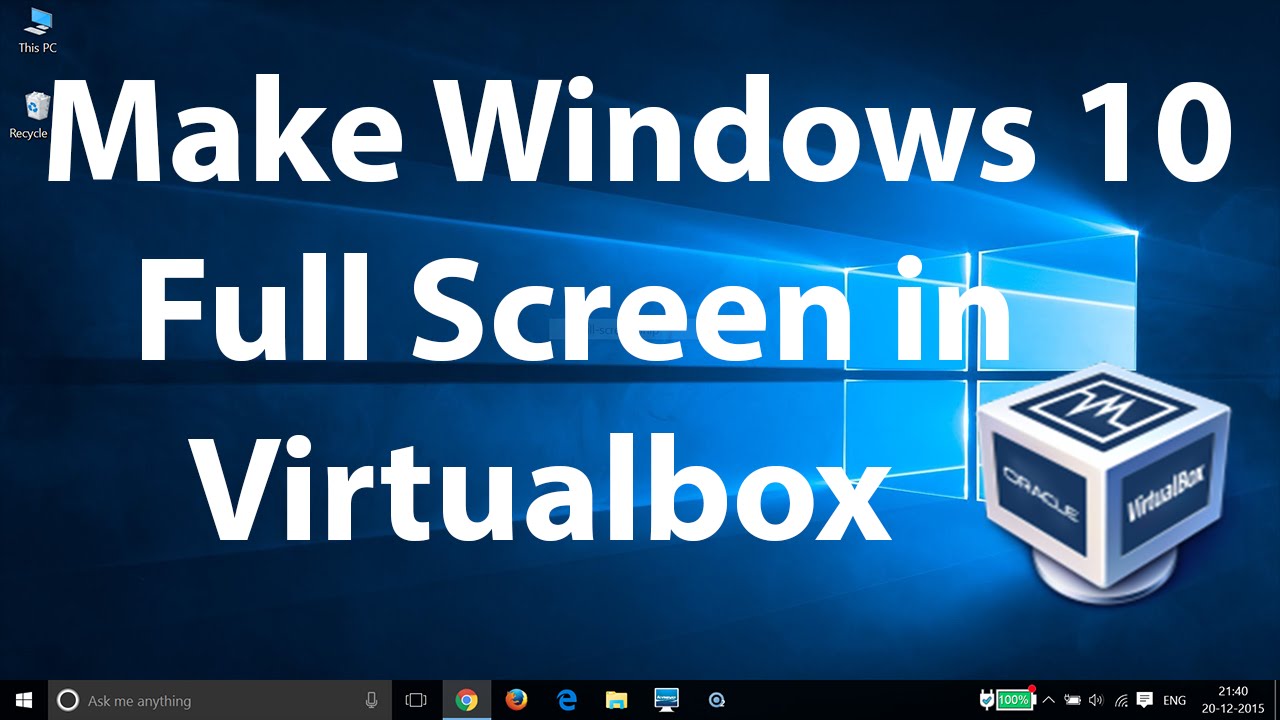Click the battery status tray icon
This screenshot has height=720, width=1280.
[x=1073, y=700]
